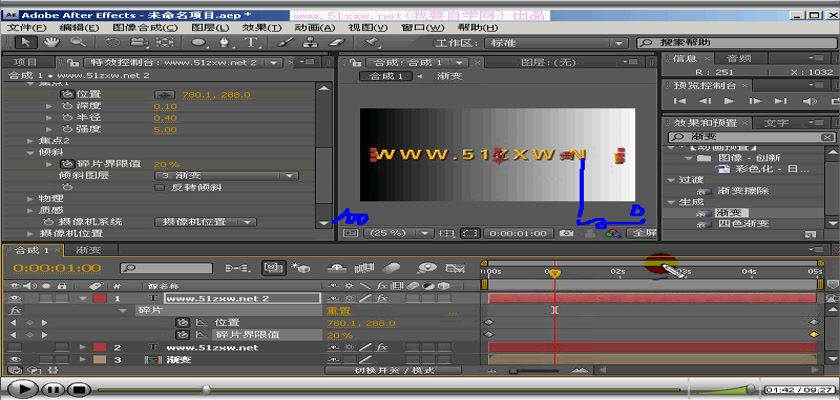The width and height of the screenshot is (840, 400).
Task: Click play in the 预览控制台 panel
Action: (729, 101)
